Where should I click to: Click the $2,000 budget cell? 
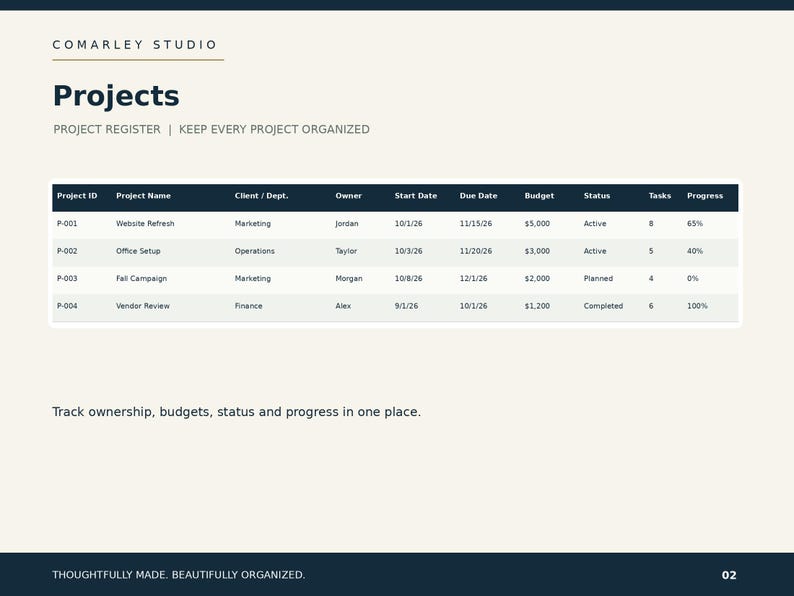pyautogui.click(x=537, y=279)
